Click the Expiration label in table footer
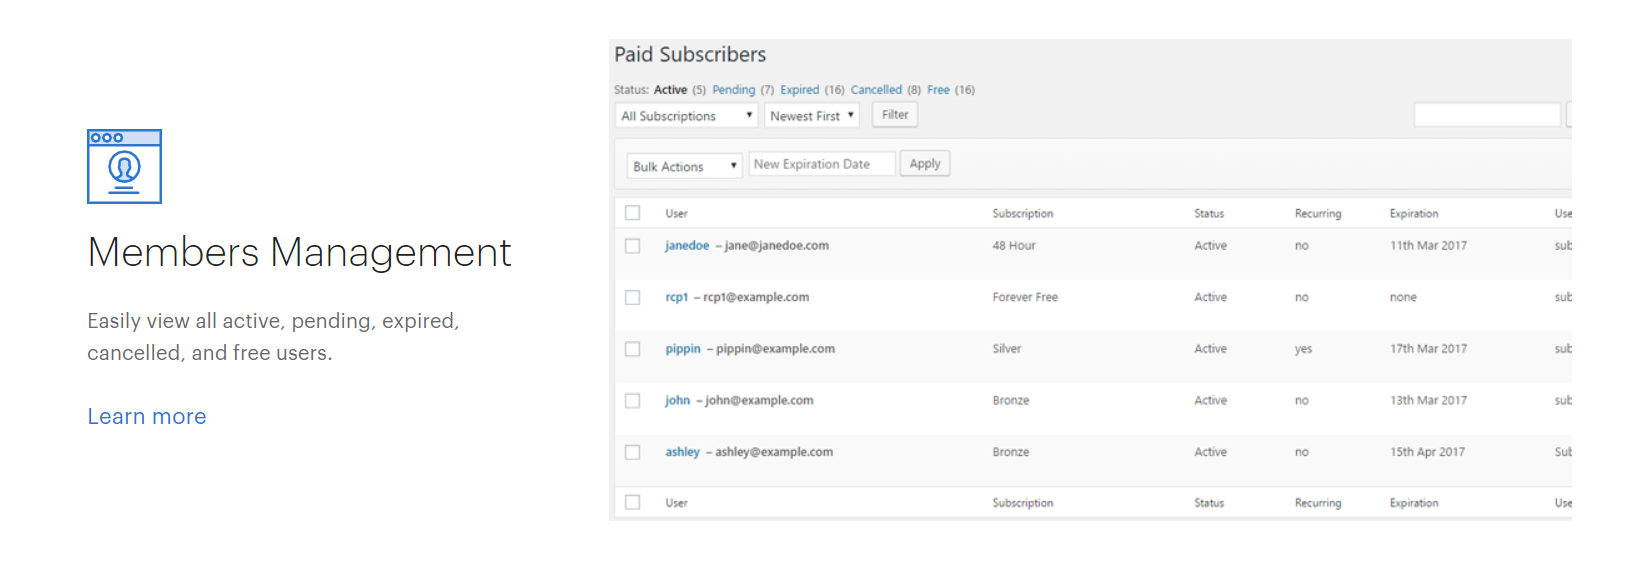Screen dimensions: 1651x588 (x=1414, y=503)
